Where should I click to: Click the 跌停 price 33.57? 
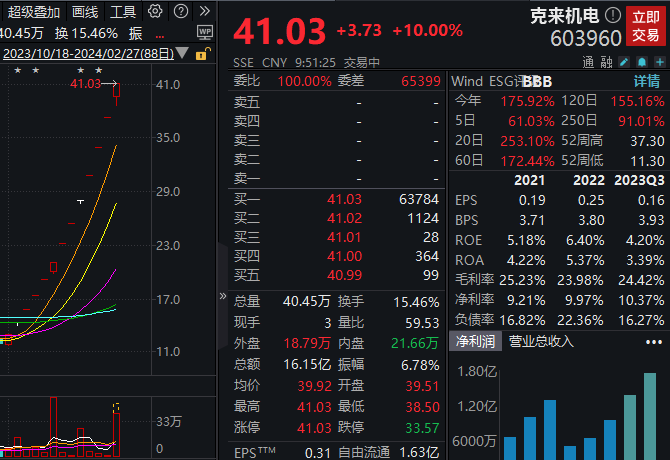point(422,428)
